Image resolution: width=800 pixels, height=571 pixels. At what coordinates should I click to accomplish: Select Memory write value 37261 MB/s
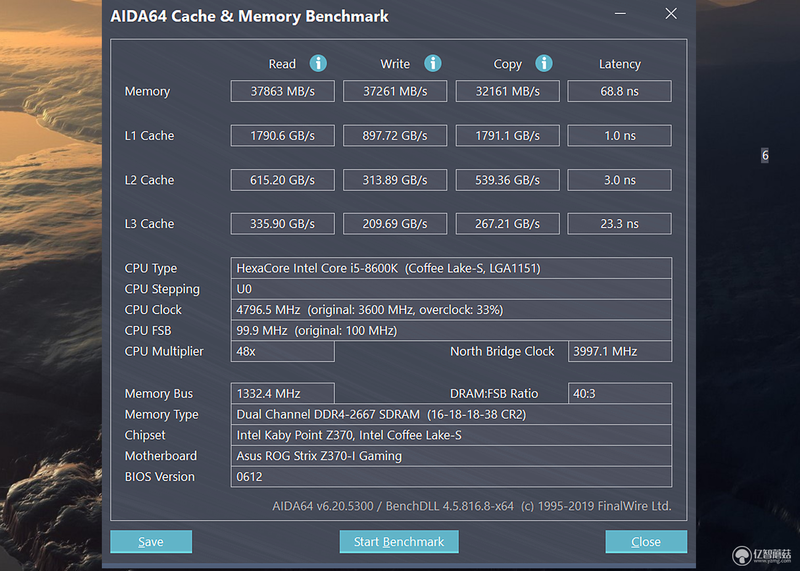(395, 91)
